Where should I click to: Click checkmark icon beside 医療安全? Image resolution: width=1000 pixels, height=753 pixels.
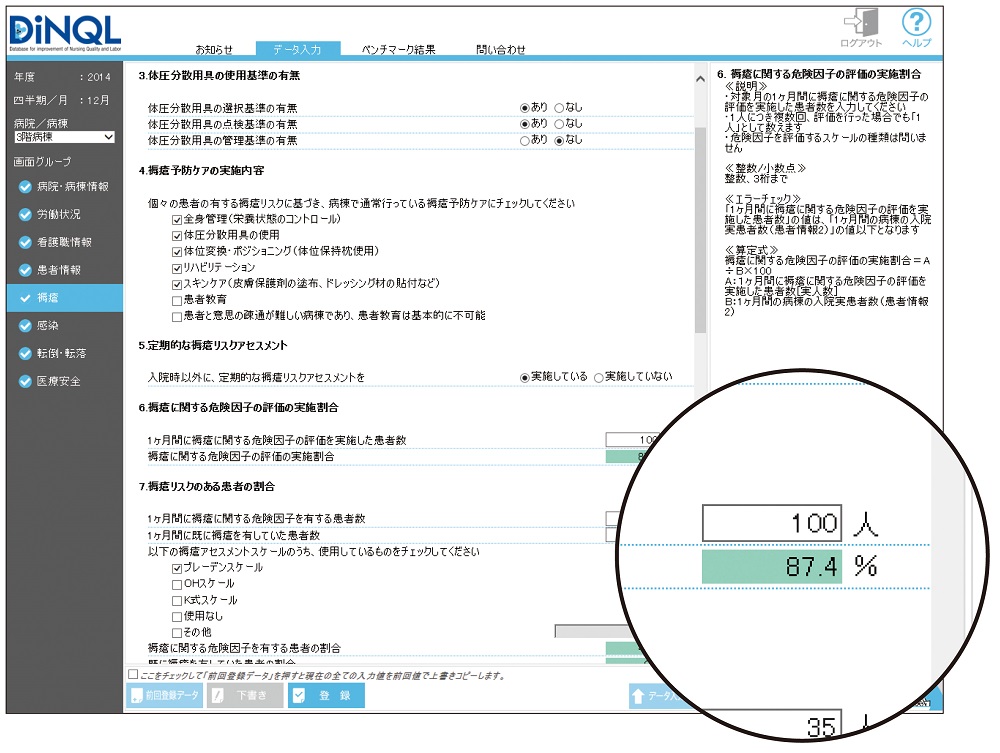tap(25, 381)
